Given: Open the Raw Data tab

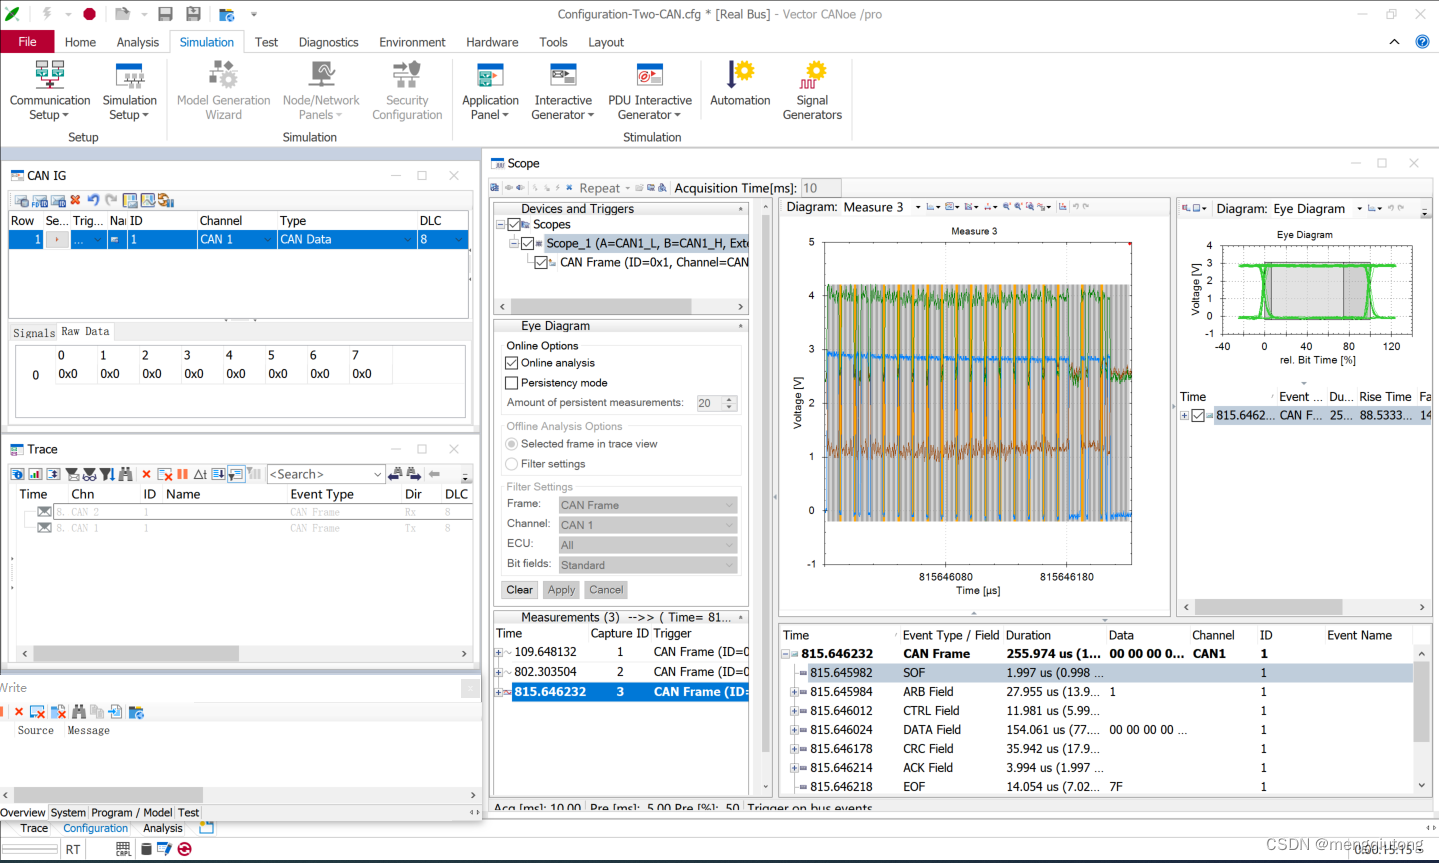Looking at the screenshot, I should (x=85, y=332).
